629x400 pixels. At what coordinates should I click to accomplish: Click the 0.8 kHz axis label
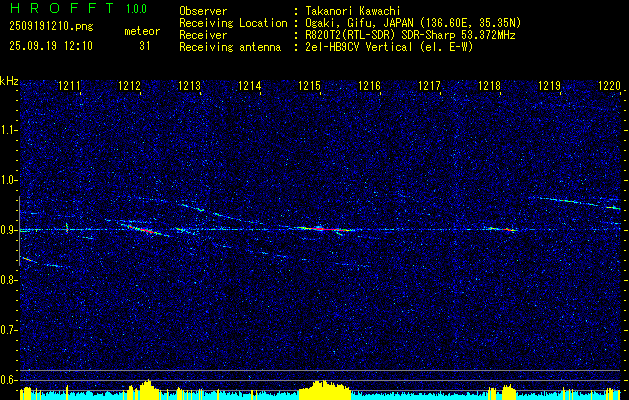pos(9,280)
